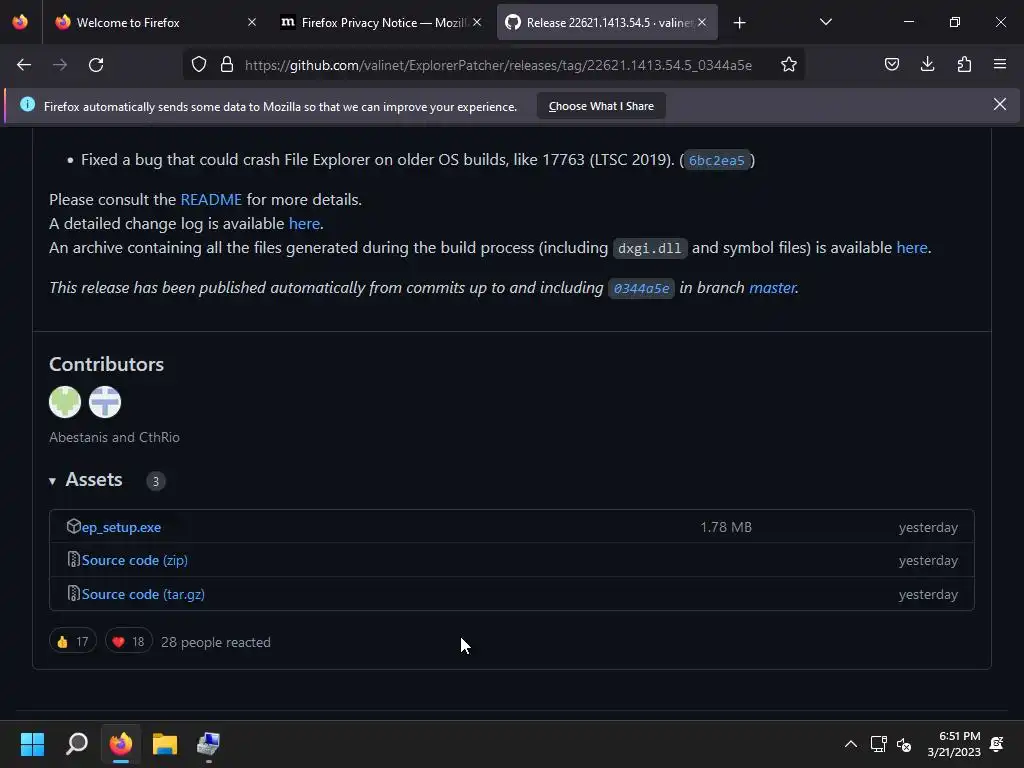Open the build archive here link
The height and width of the screenshot is (768, 1024).
pyautogui.click(x=912, y=248)
